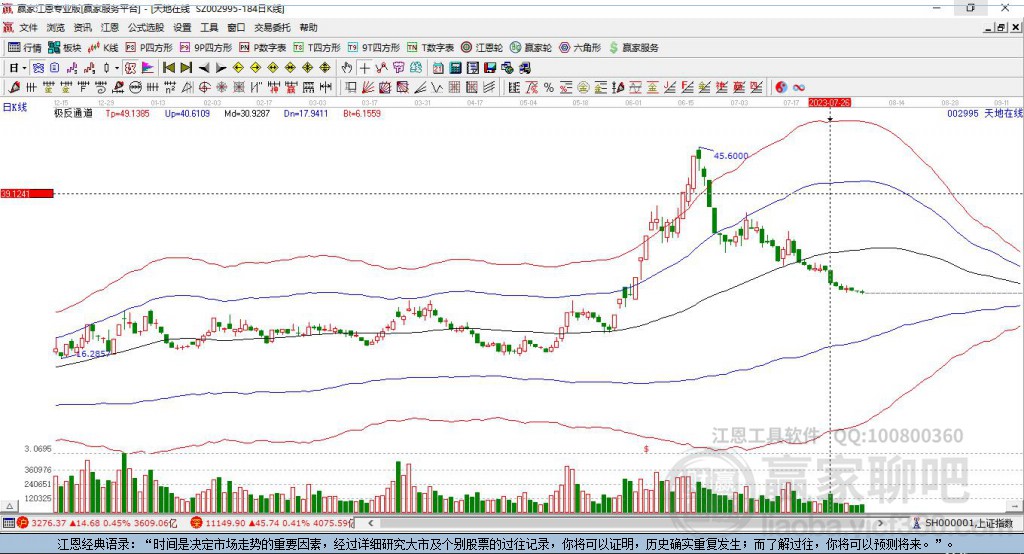1024x554 pixels.
Task: Select the zigzag wave line tool
Action: pyautogui.click(x=437, y=88)
